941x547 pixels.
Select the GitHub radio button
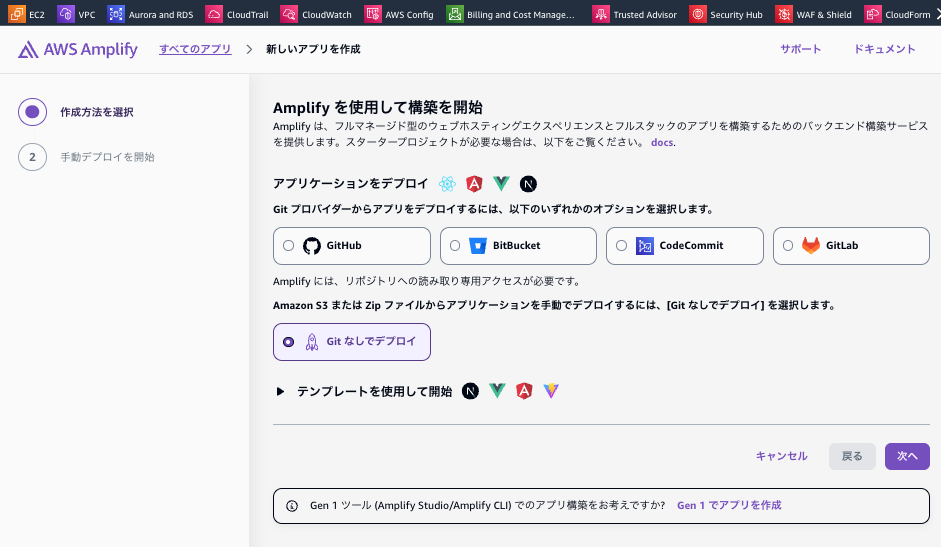coord(289,246)
